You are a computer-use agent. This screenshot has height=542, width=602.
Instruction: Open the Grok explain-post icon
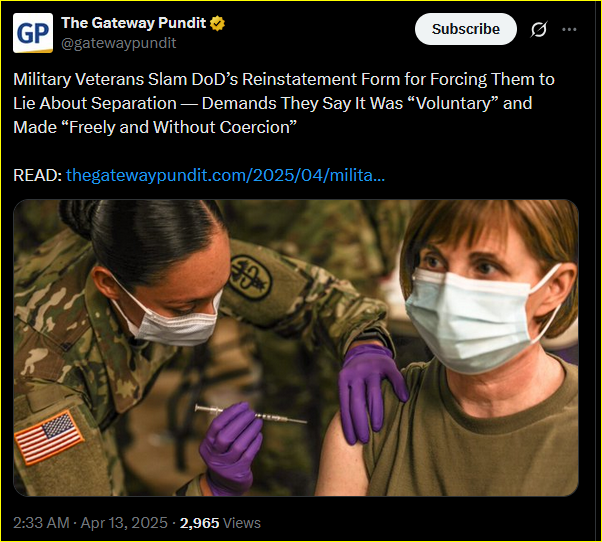[539, 29]
